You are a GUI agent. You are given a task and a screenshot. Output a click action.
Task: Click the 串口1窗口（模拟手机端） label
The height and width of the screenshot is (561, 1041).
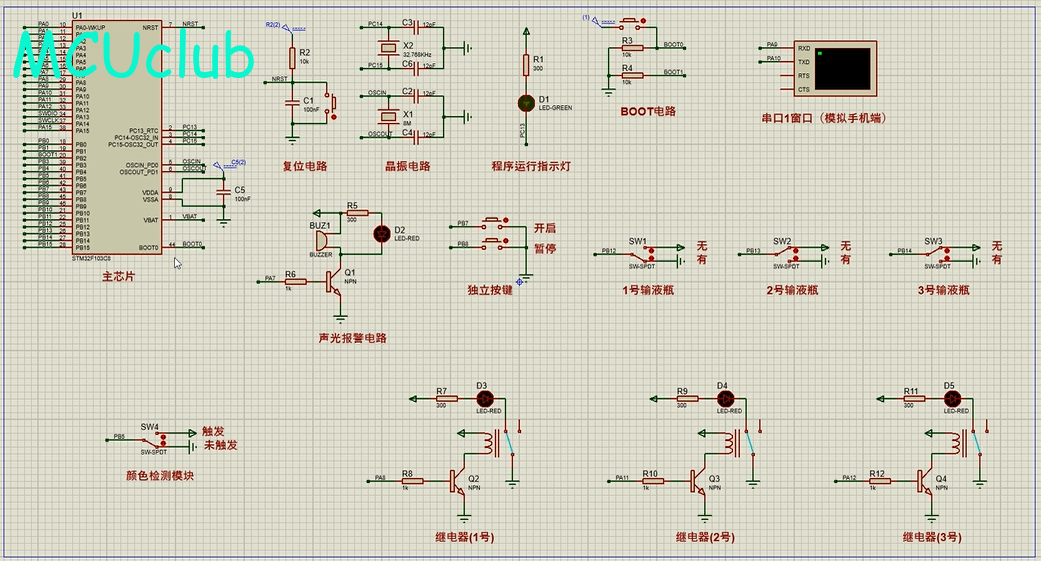pos(824,118)
